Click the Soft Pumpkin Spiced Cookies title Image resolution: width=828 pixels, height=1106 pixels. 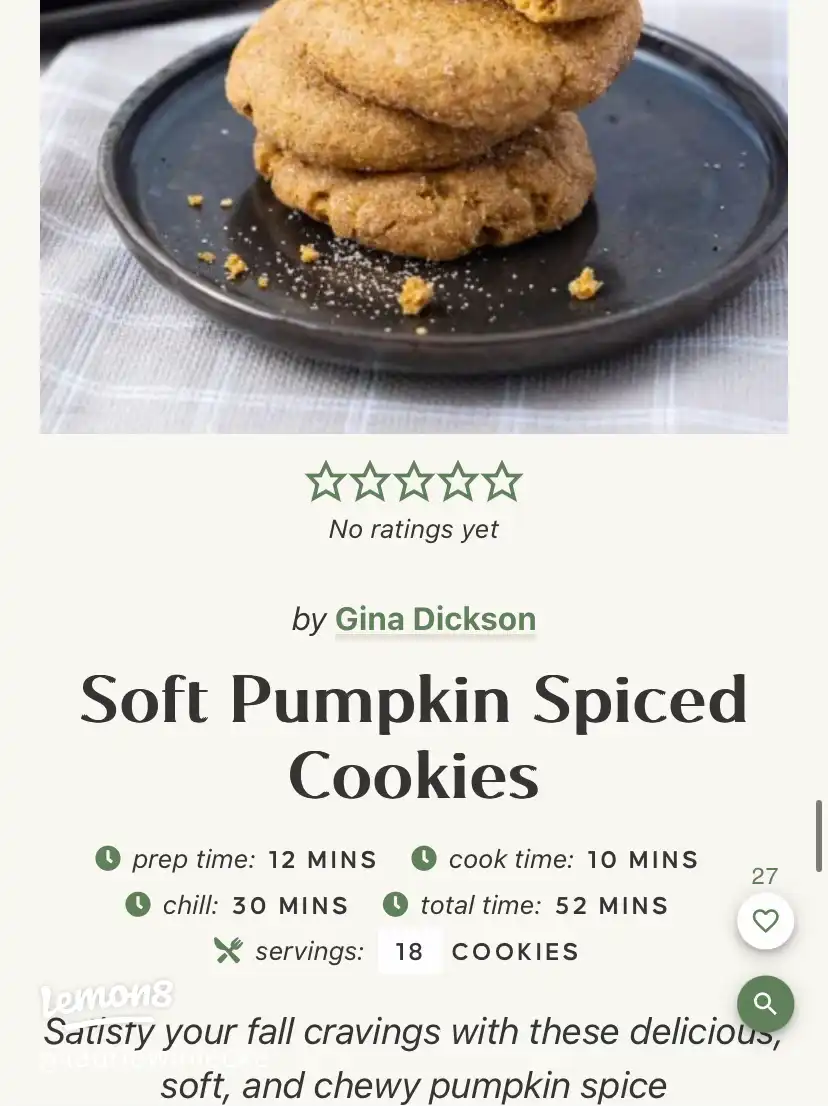[414, 736]
